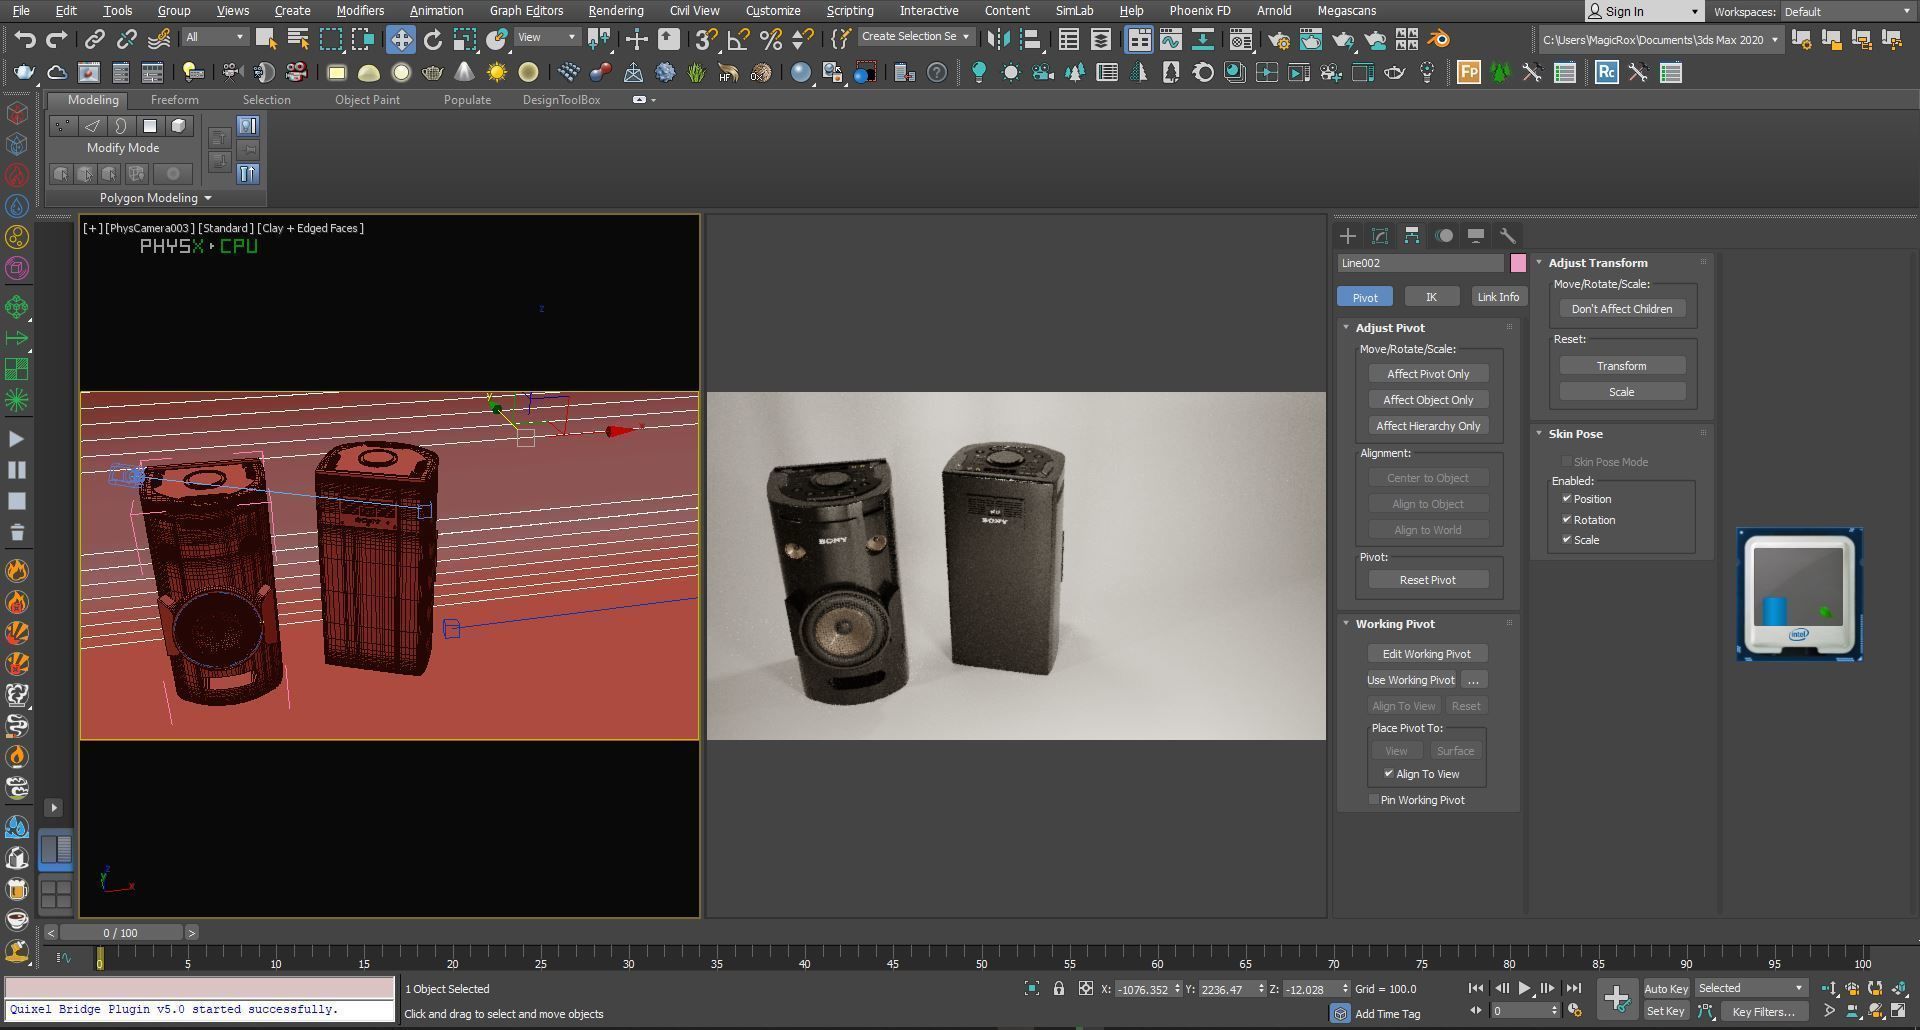Viewport: 1920px width, 1030px height.
Task: Disable the Rotation checkbox under Skin Pose
Action: (x=1568, y=520)
